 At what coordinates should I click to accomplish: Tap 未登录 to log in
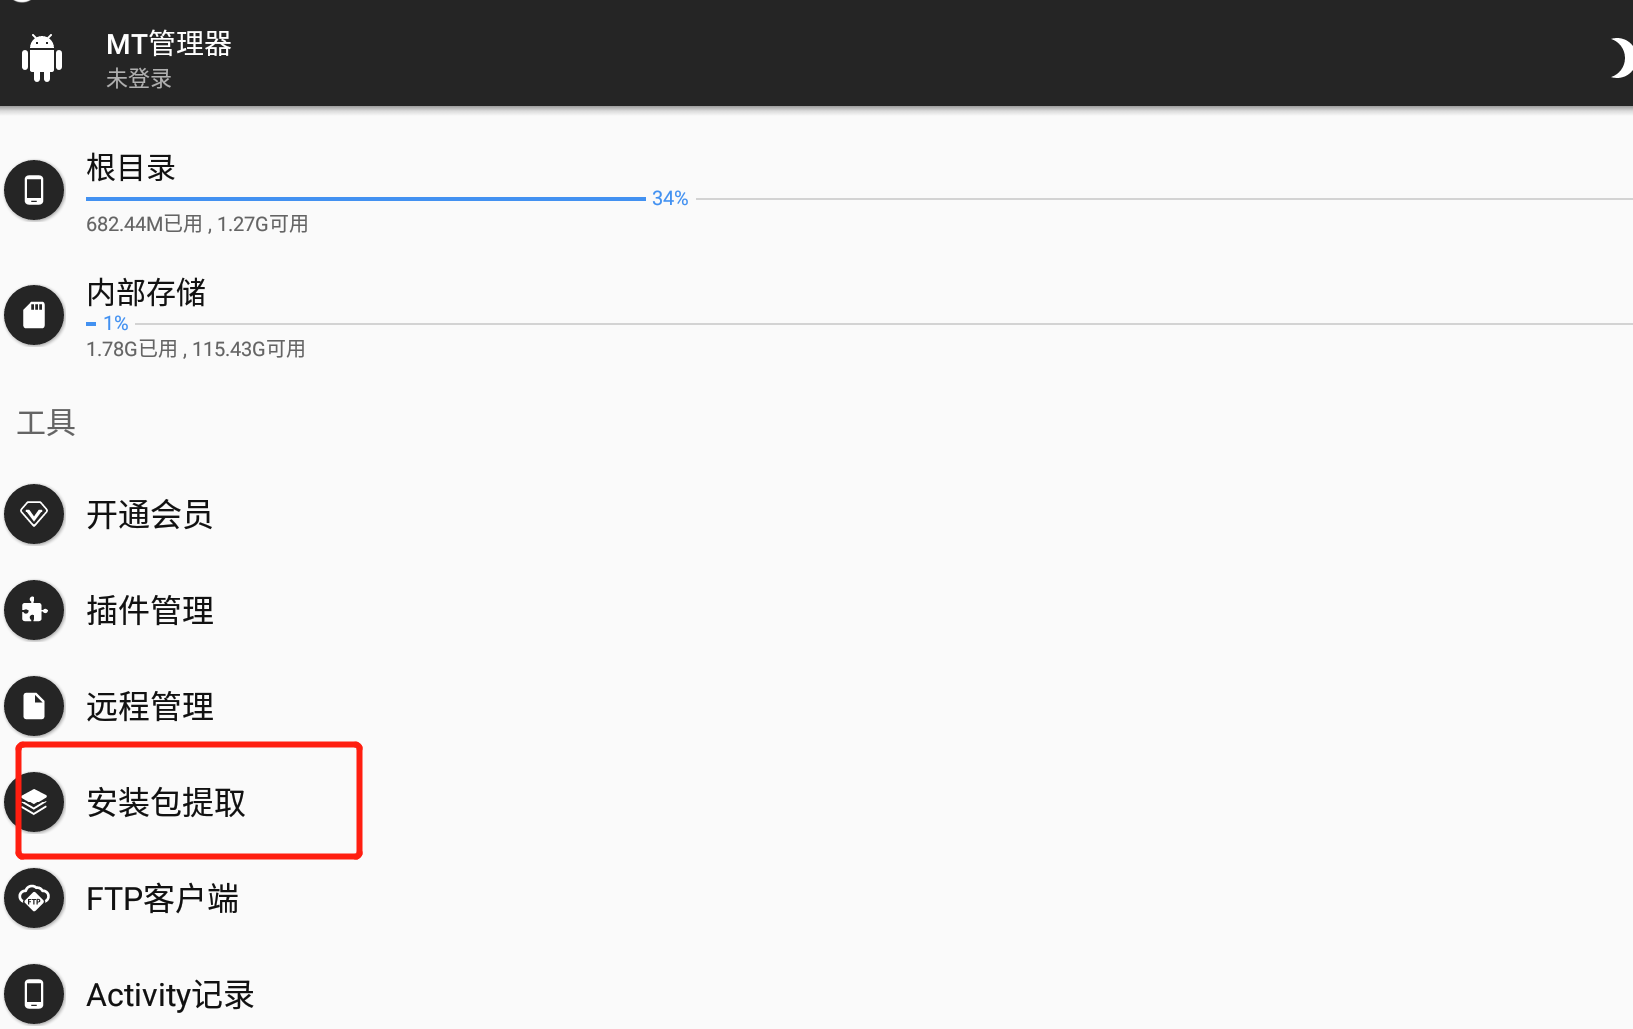point(139,79)
